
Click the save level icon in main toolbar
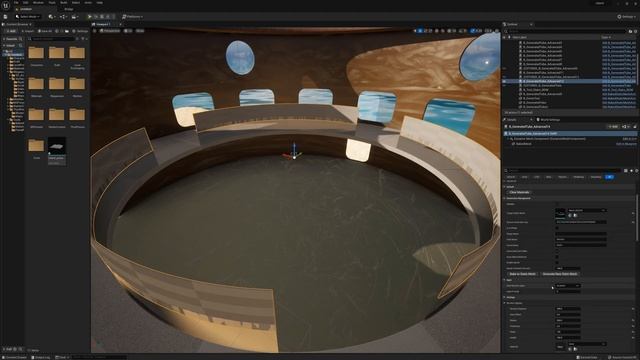click(x=5, y=17)
